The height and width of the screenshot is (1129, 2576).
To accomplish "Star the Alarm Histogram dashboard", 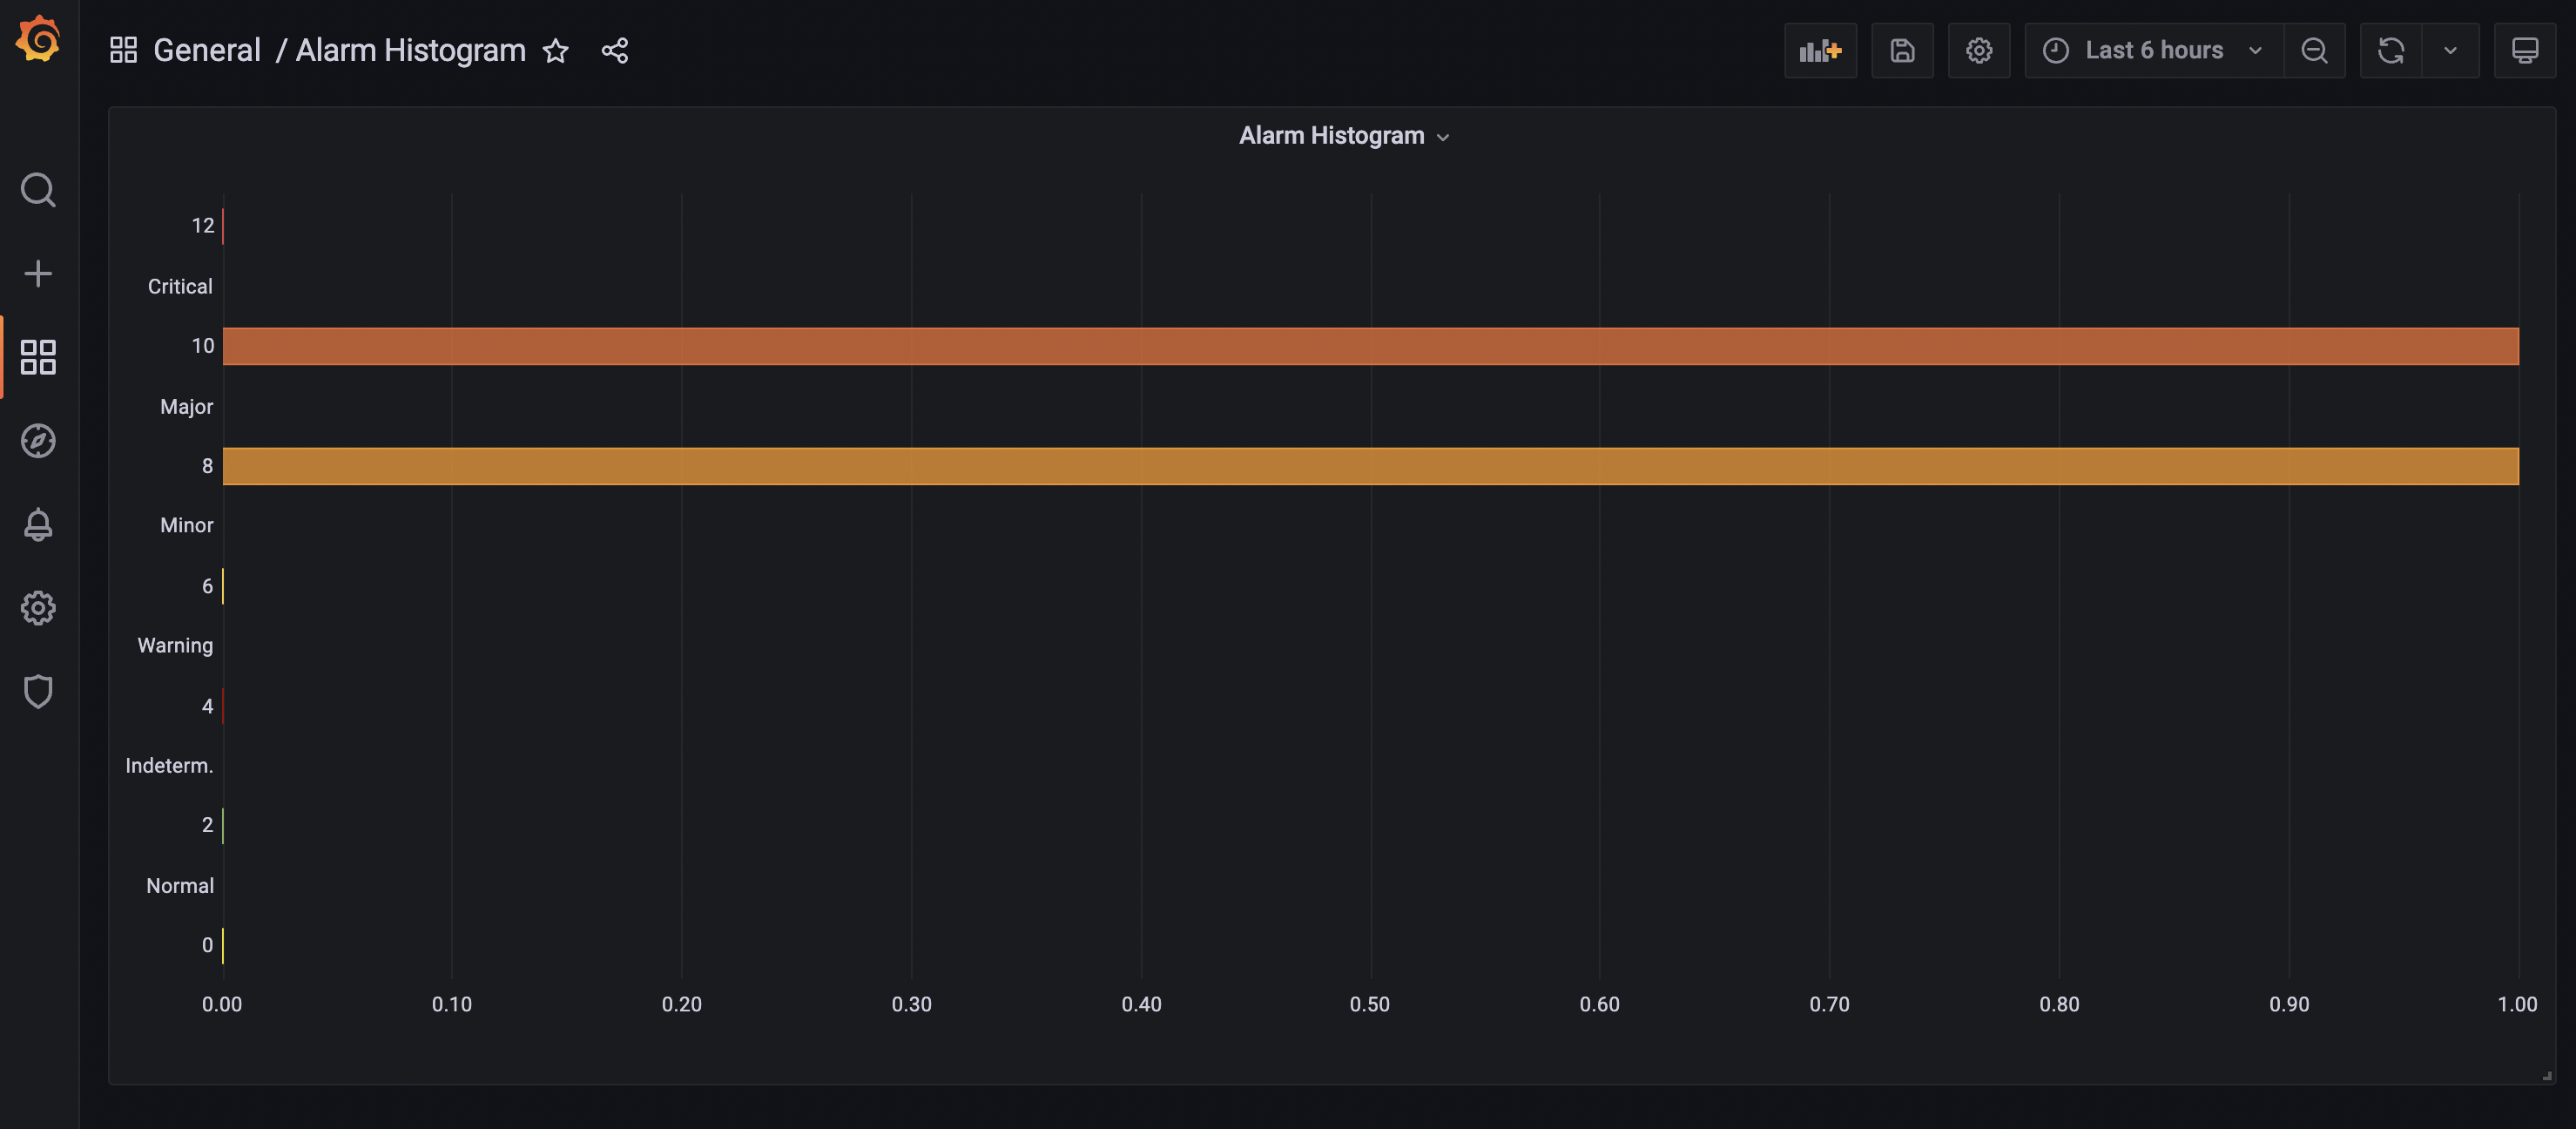I will coord(555,51).
